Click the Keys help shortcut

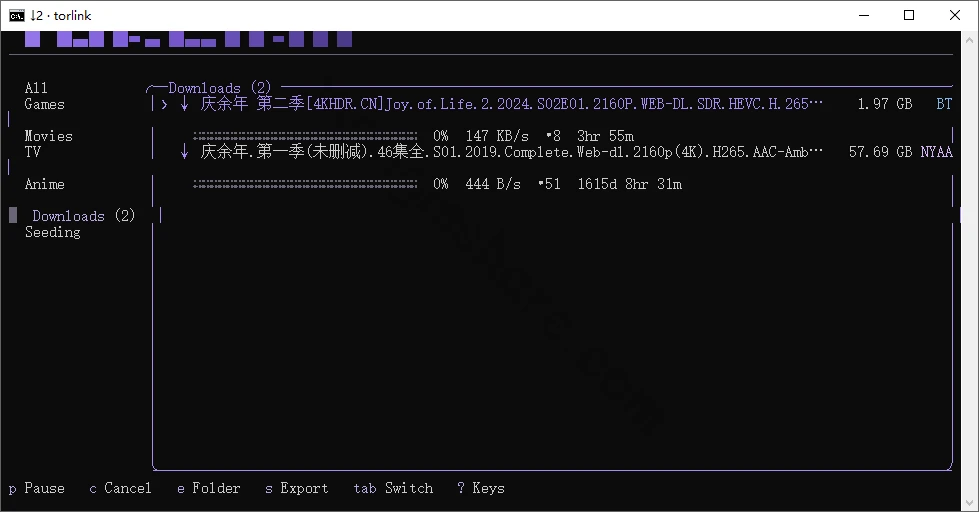[481, 488]
